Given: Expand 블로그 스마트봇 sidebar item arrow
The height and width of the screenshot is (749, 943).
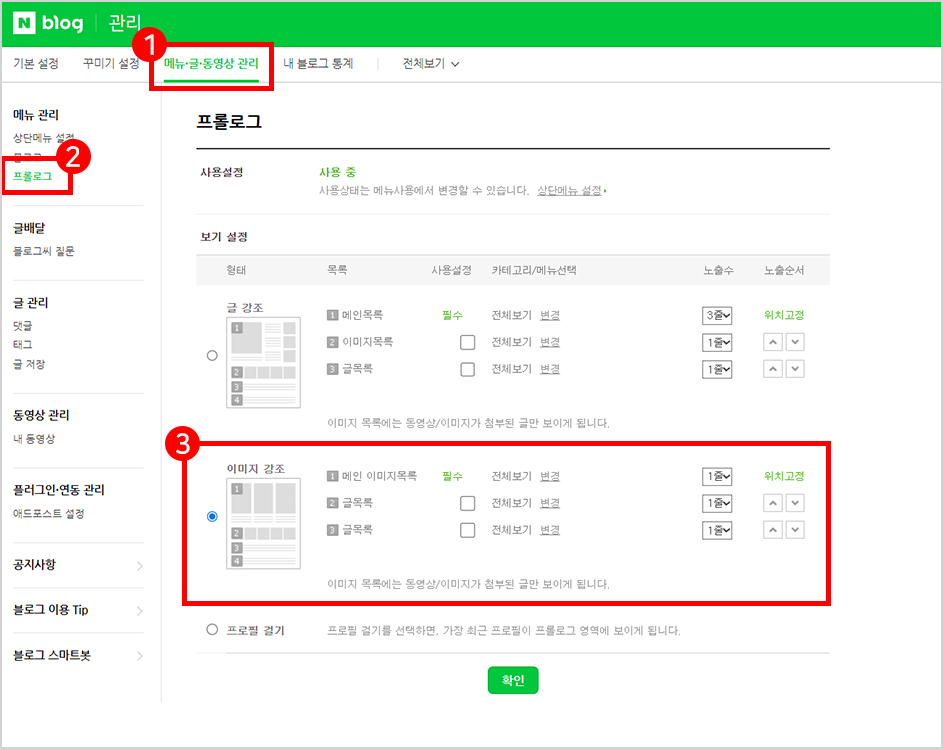Looking at the screenshot, I should pos(139,656).
